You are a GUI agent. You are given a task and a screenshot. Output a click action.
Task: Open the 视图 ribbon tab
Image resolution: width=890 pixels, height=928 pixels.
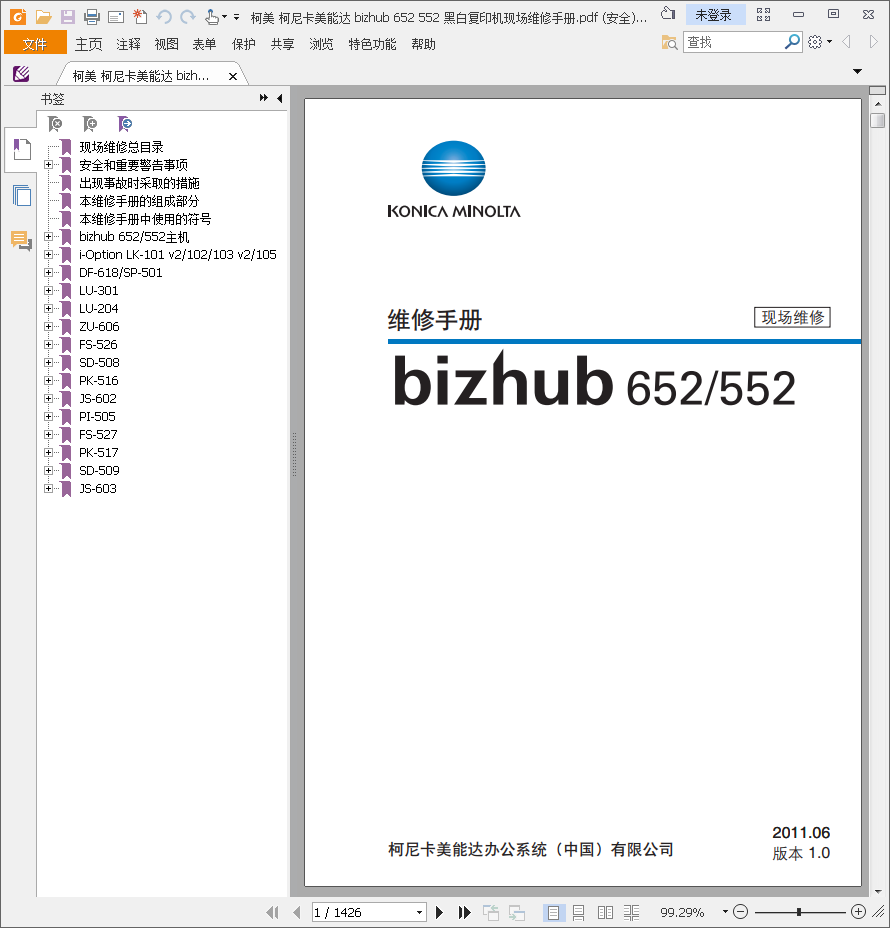(167, 44)
